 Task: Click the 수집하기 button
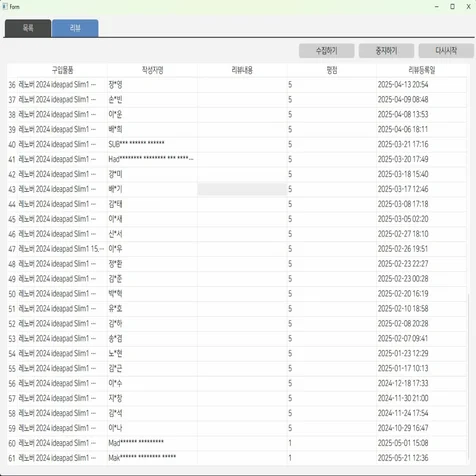tap(327, 51)
